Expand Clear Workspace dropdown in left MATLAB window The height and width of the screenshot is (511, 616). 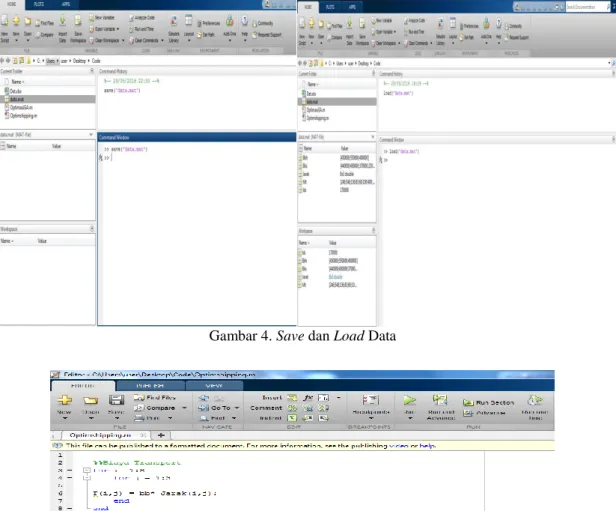pyautogui.click(x=123, y=40)
